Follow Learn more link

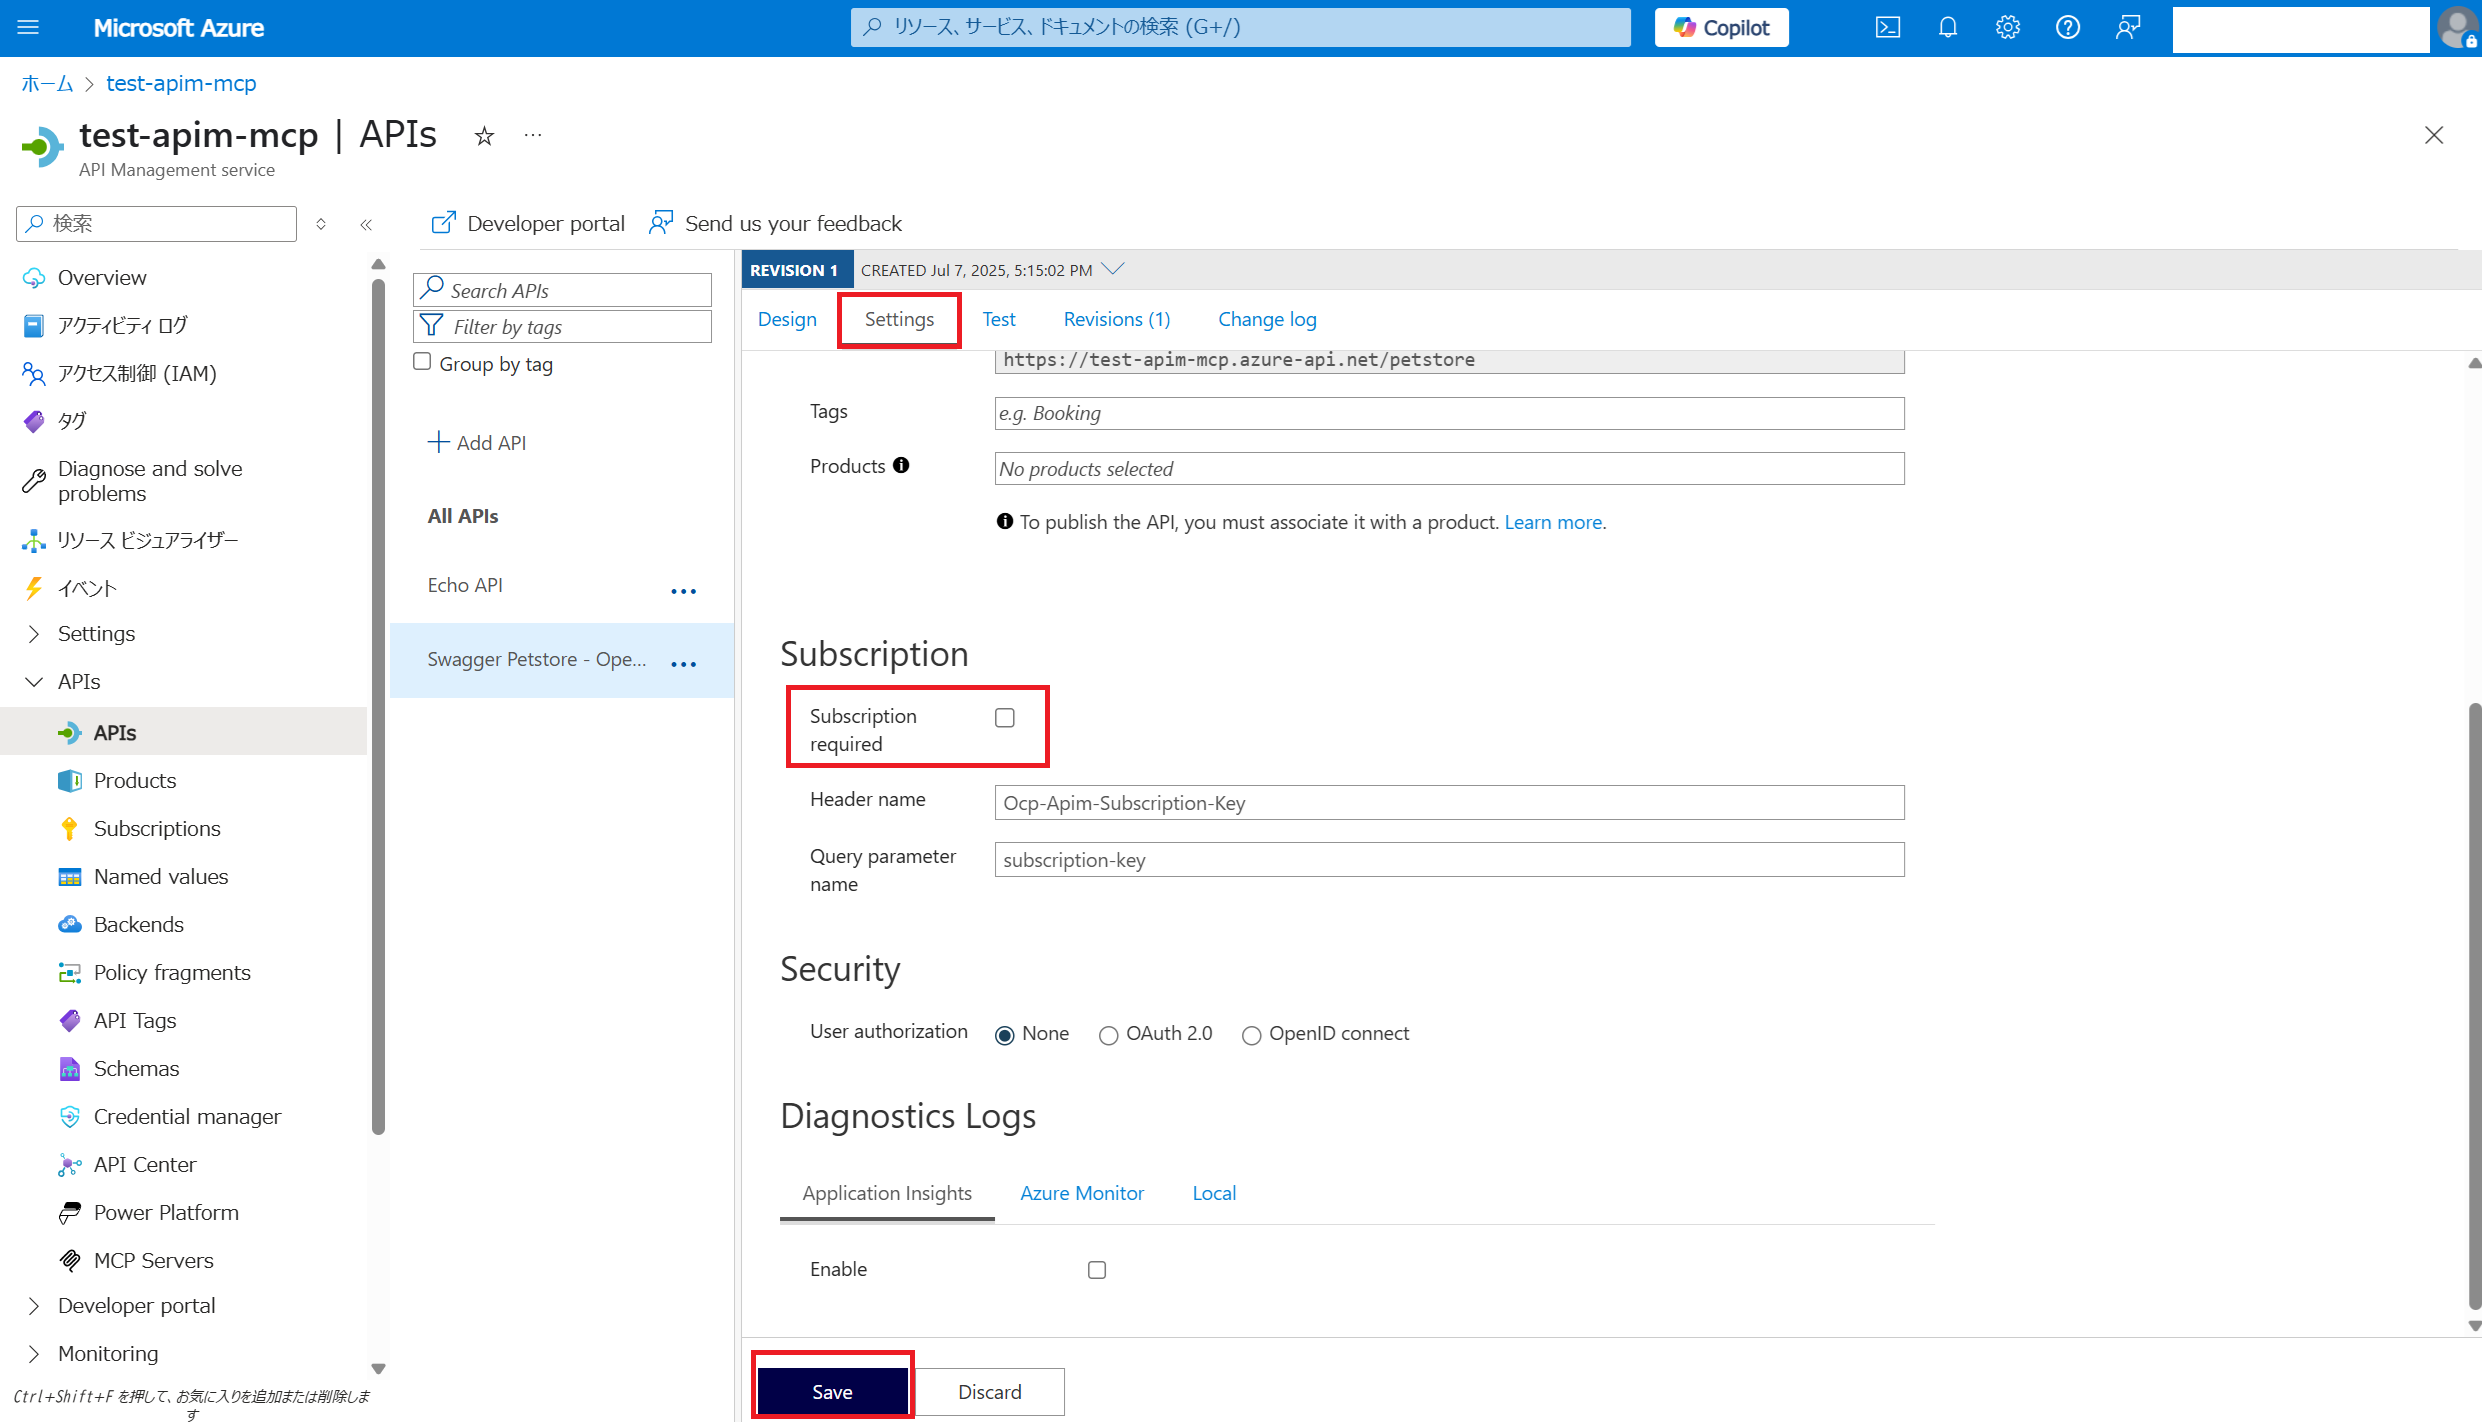tap(1555, 522)
